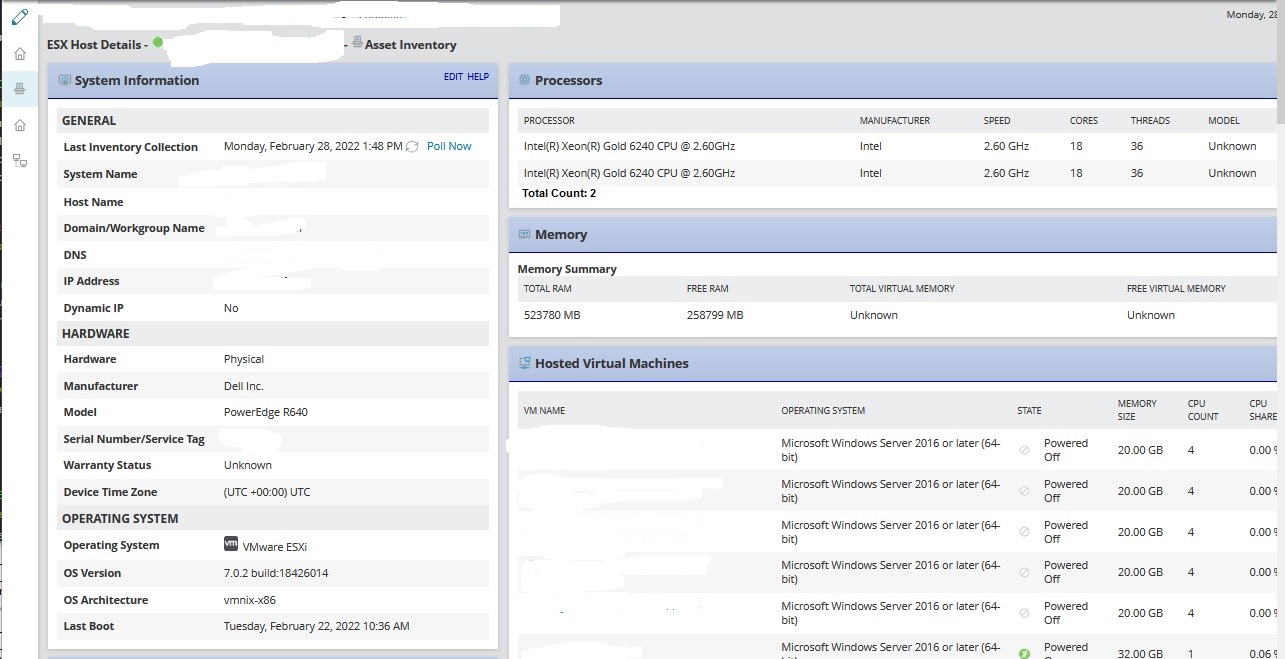Open the home icon directly below the pencil
1285x659 pixels.
20,53
